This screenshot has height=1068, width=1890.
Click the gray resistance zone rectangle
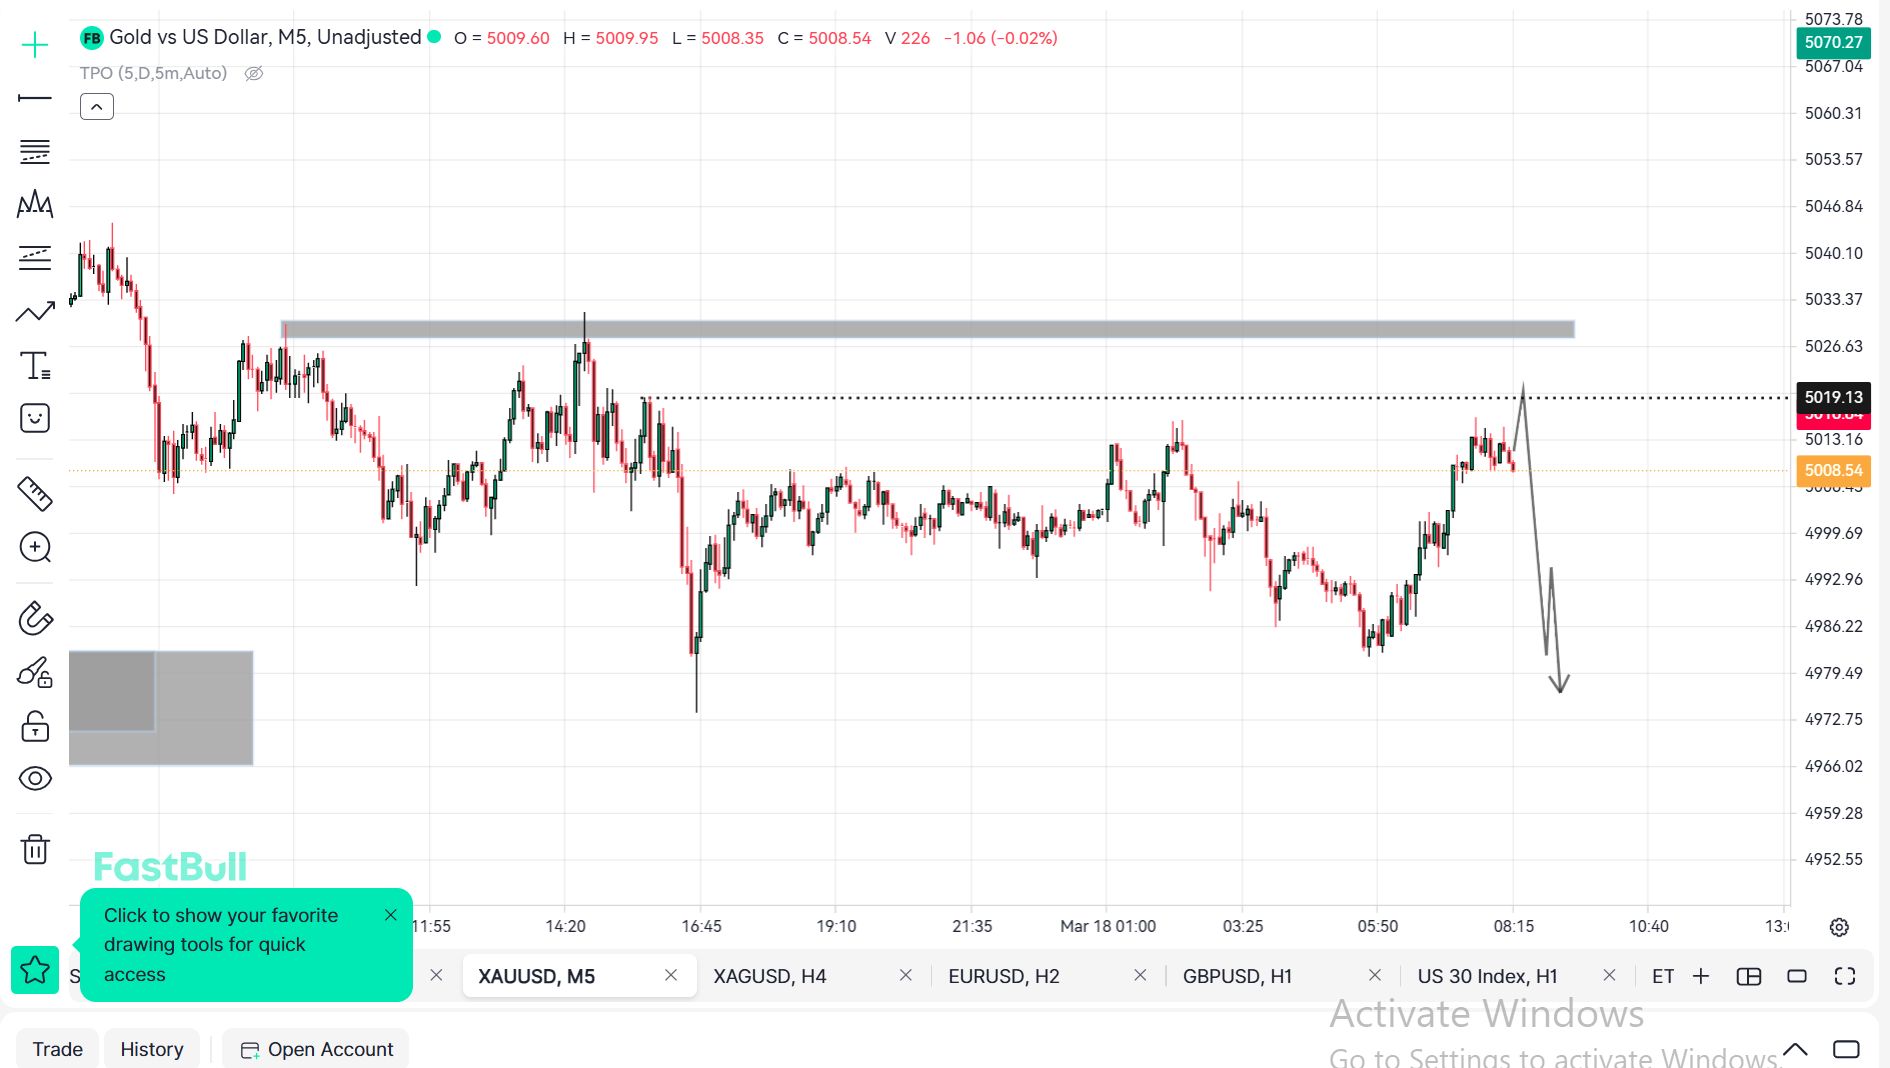927,329
